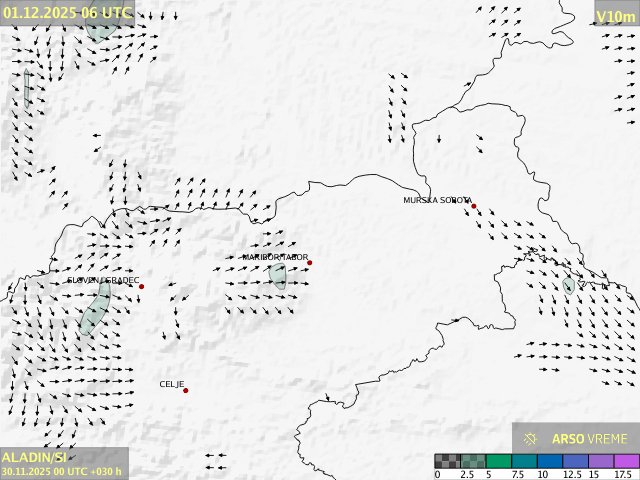Viewport: 640px width, 480px height.
Task: Click the Murska Sobota red station dot
Action: (x=474, y=206)
